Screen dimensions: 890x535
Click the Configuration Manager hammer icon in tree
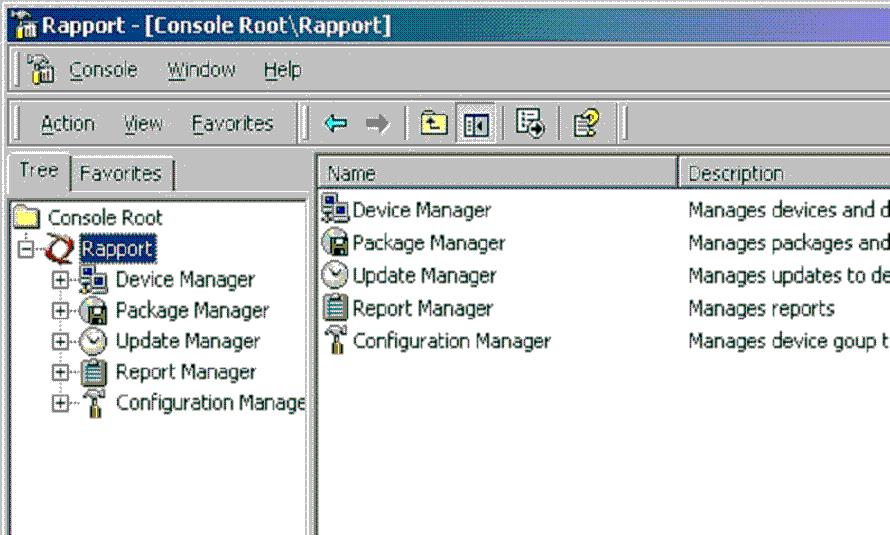point(94,403)
